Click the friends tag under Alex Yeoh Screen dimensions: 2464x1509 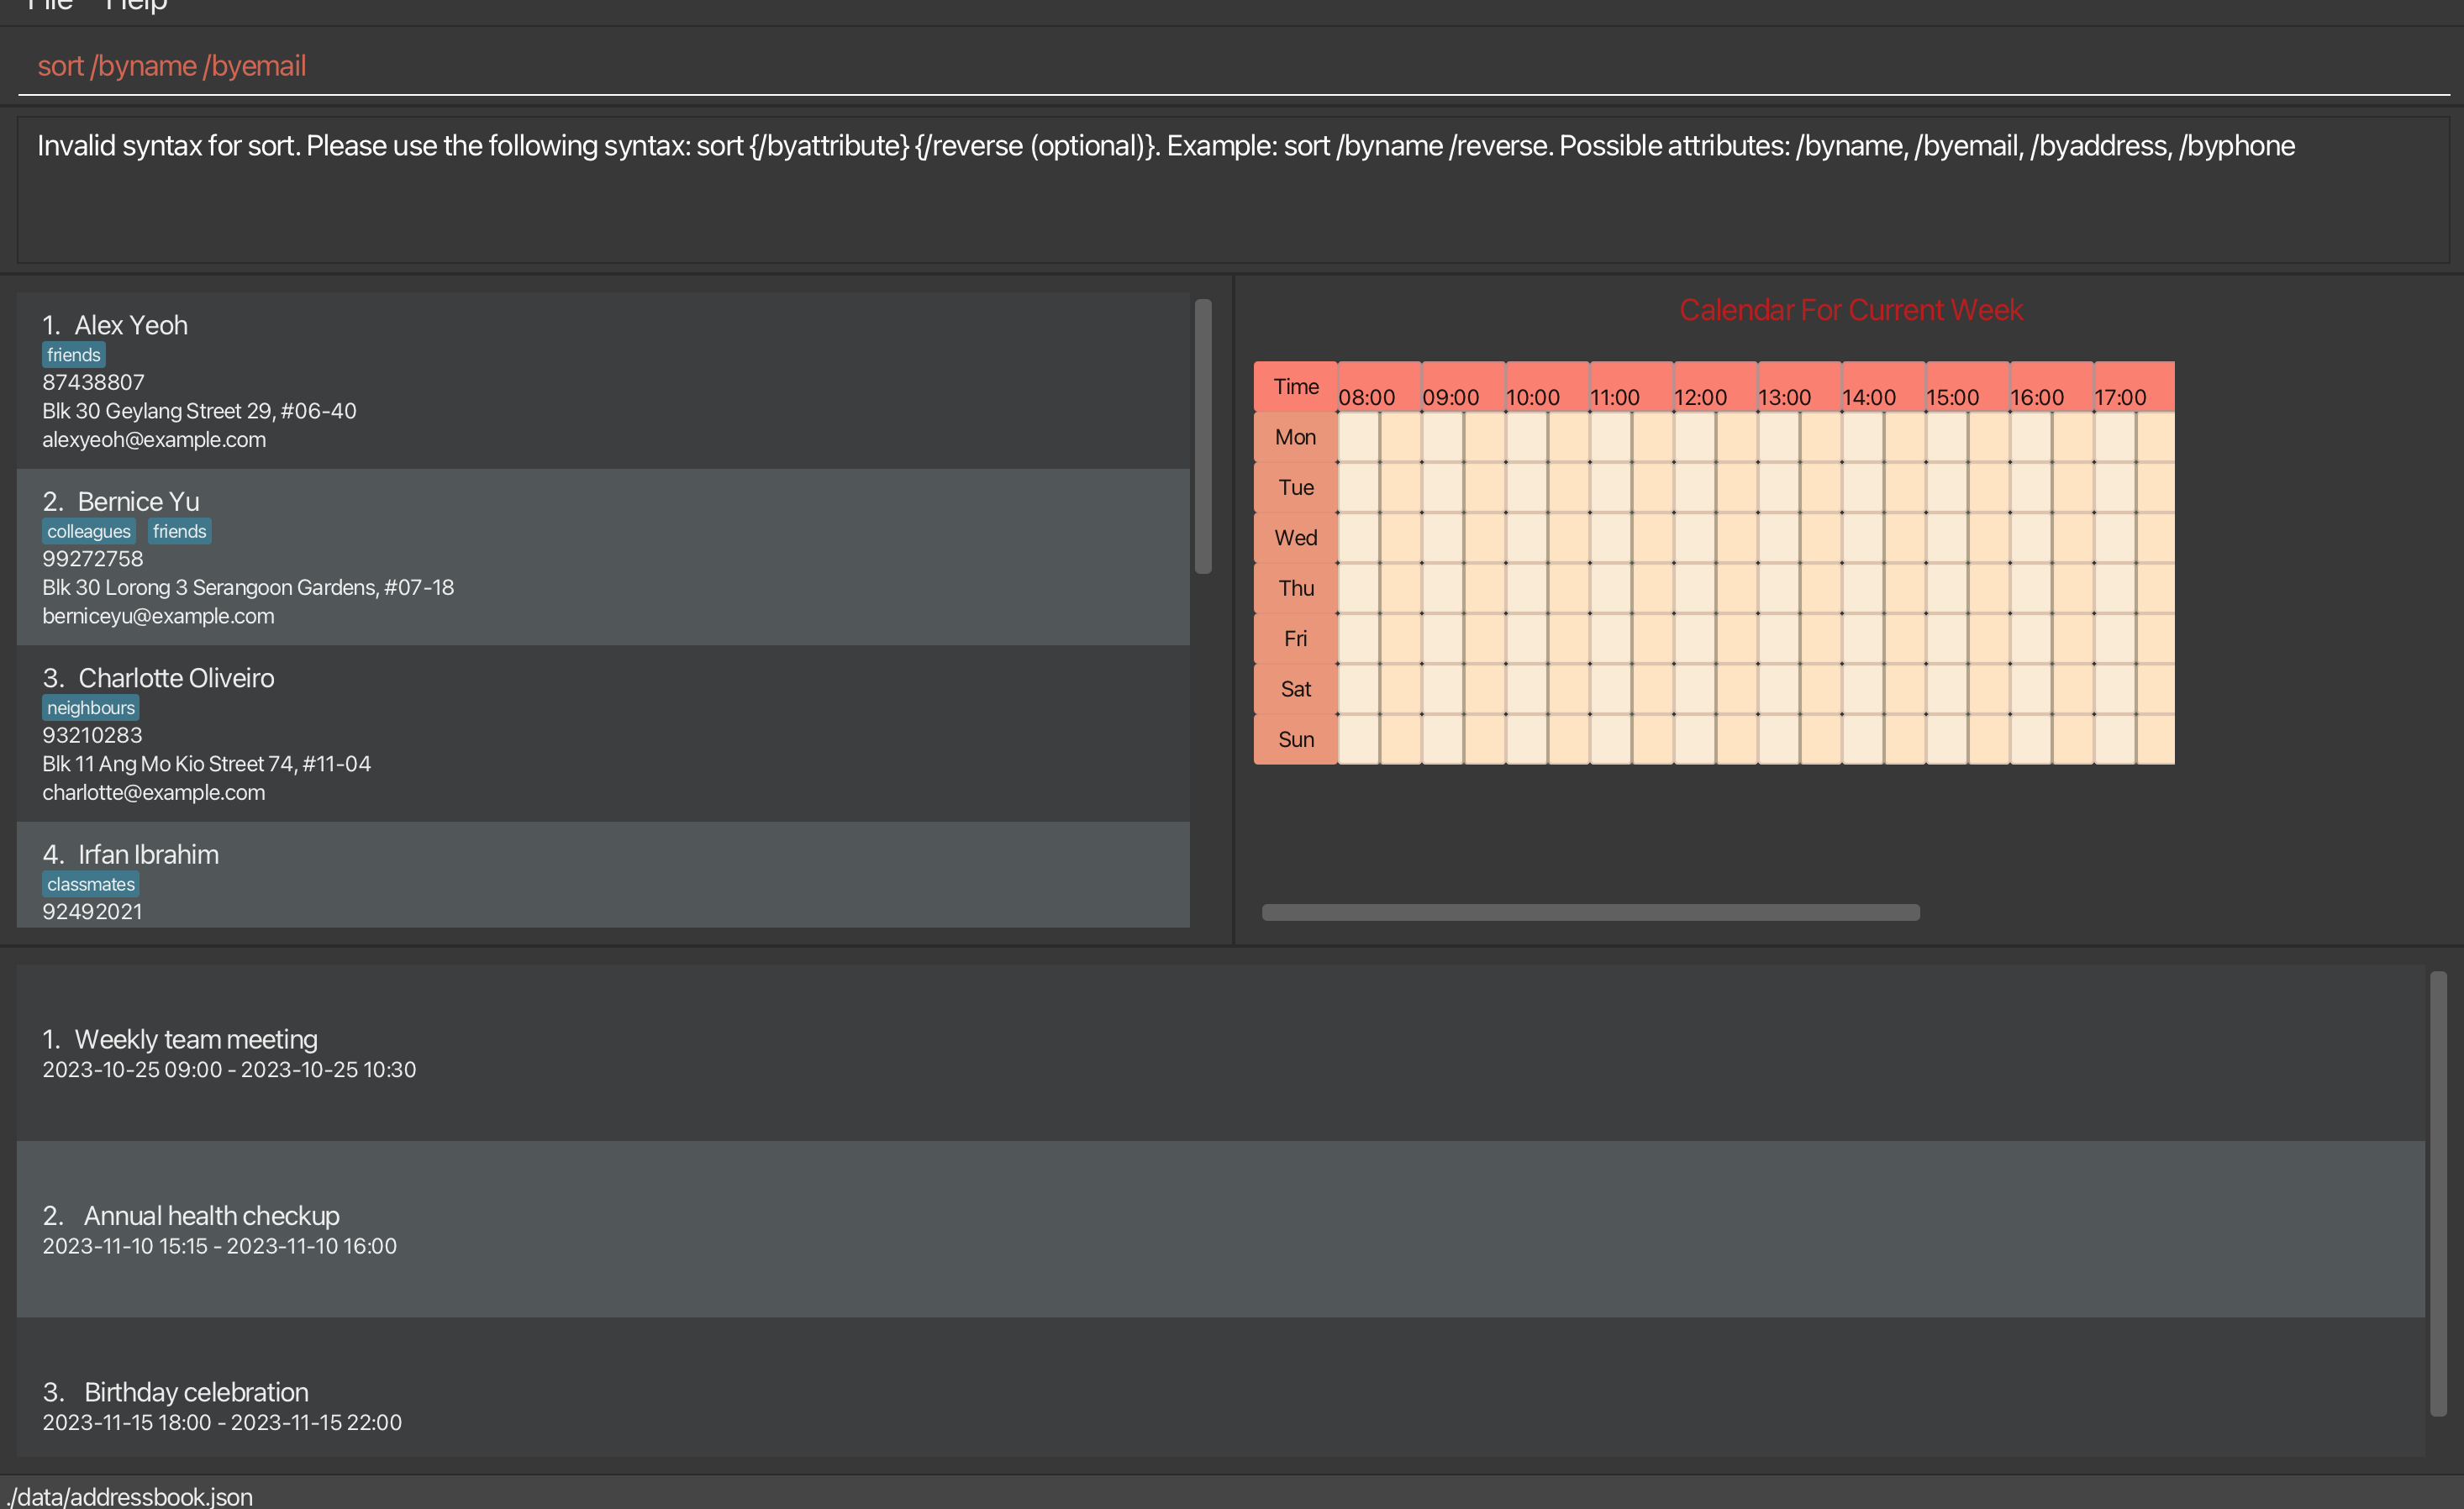coord(73,355)
